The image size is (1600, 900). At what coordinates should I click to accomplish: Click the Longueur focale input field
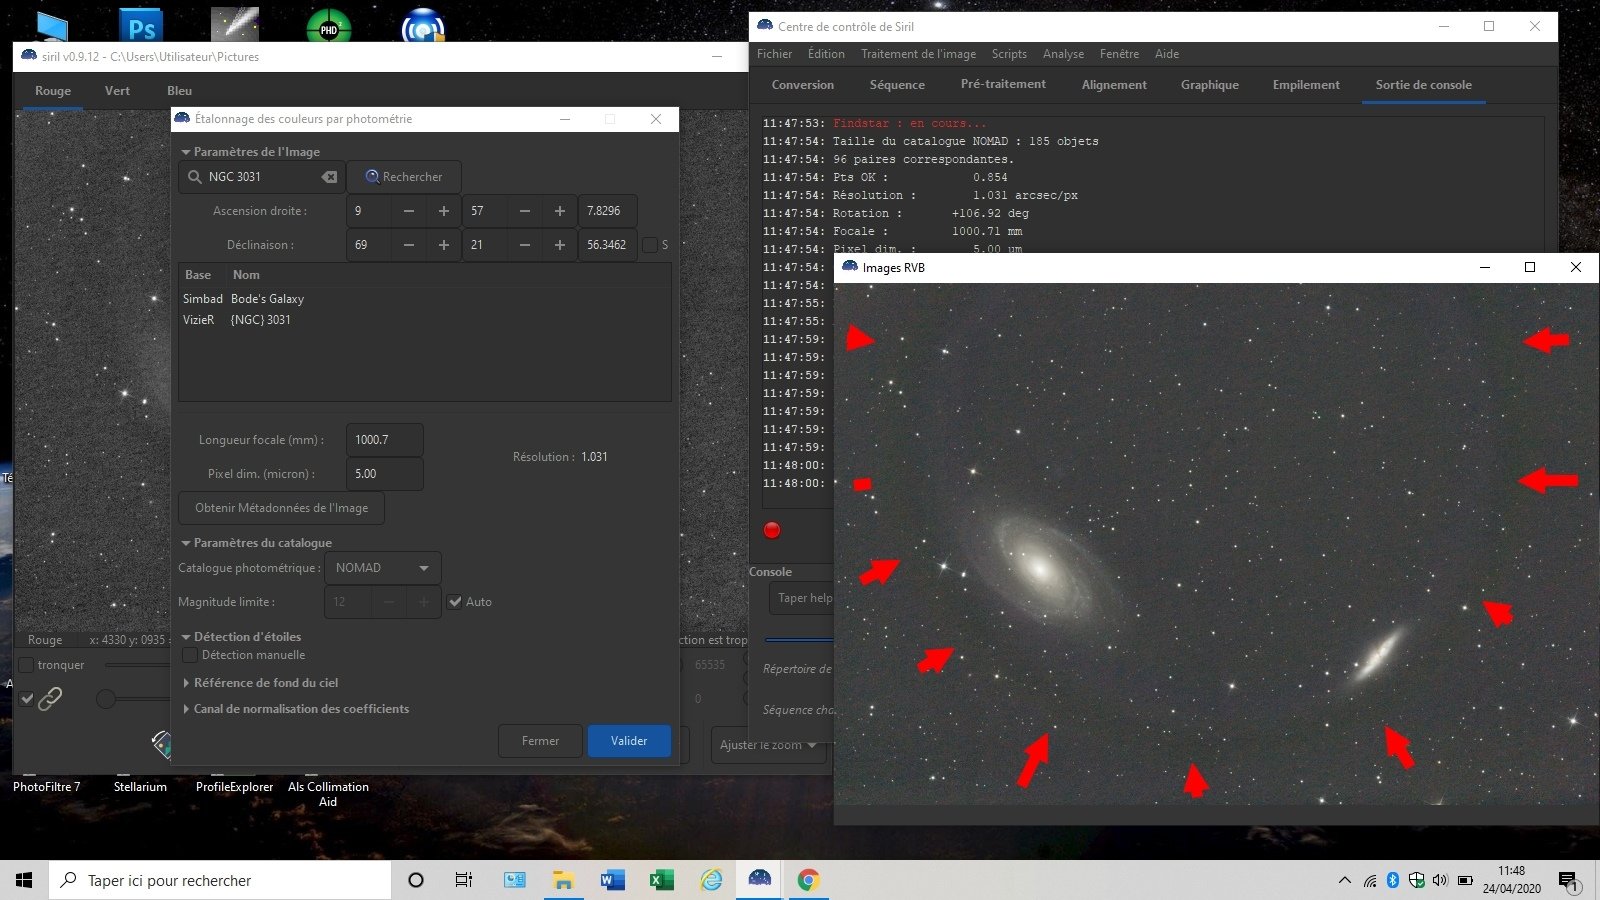tap(384, 440)
